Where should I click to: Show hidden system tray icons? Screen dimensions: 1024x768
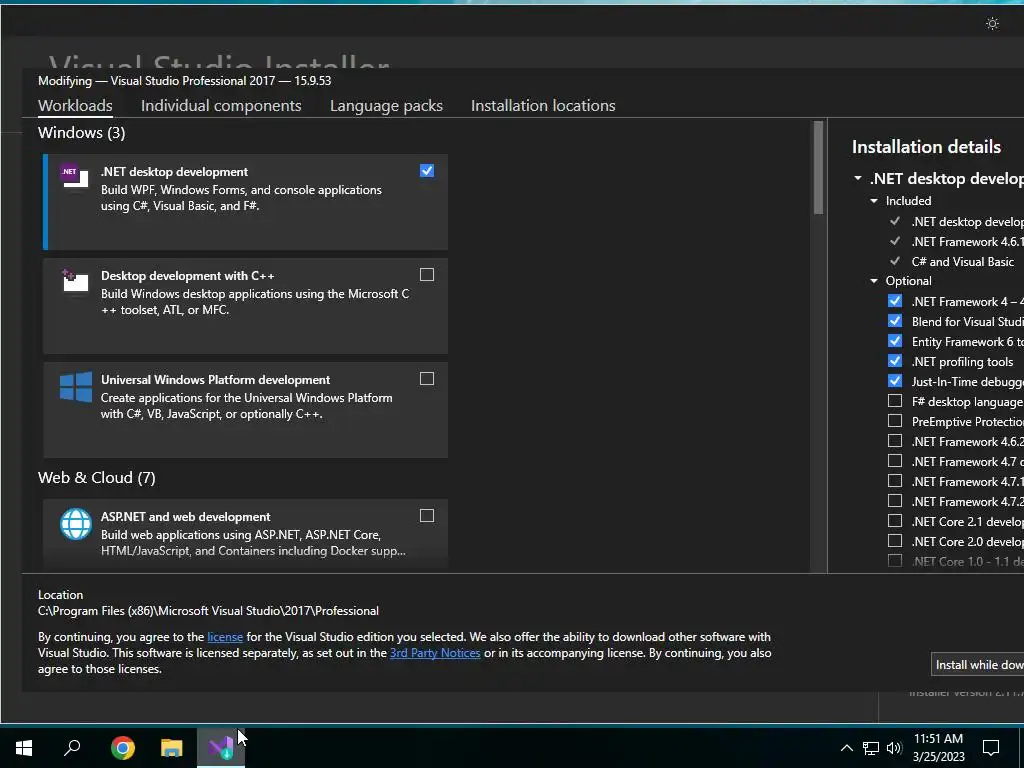846,748
